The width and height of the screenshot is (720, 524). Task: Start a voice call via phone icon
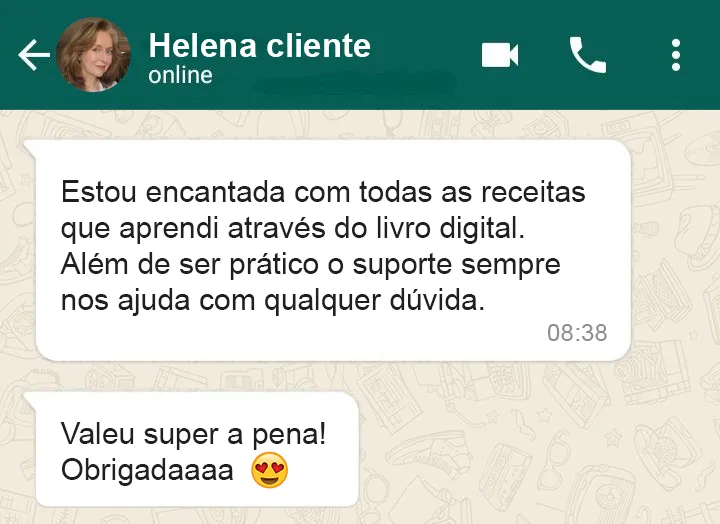pos(587,55)
